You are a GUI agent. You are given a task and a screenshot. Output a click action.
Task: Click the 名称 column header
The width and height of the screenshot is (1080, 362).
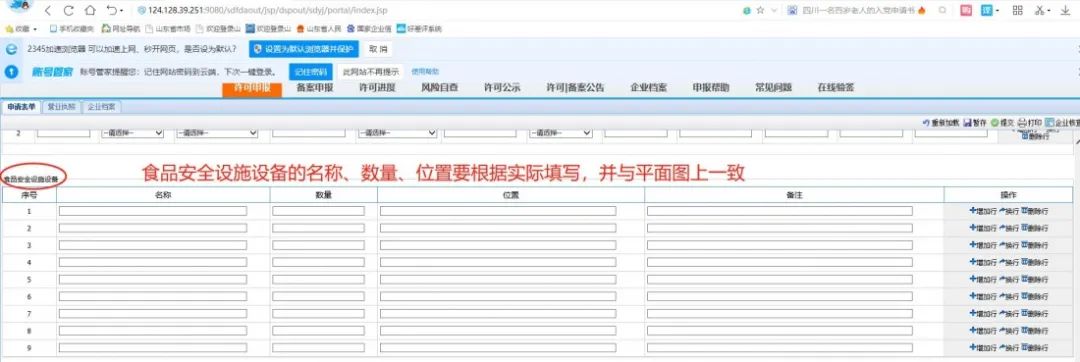point(163,195)
